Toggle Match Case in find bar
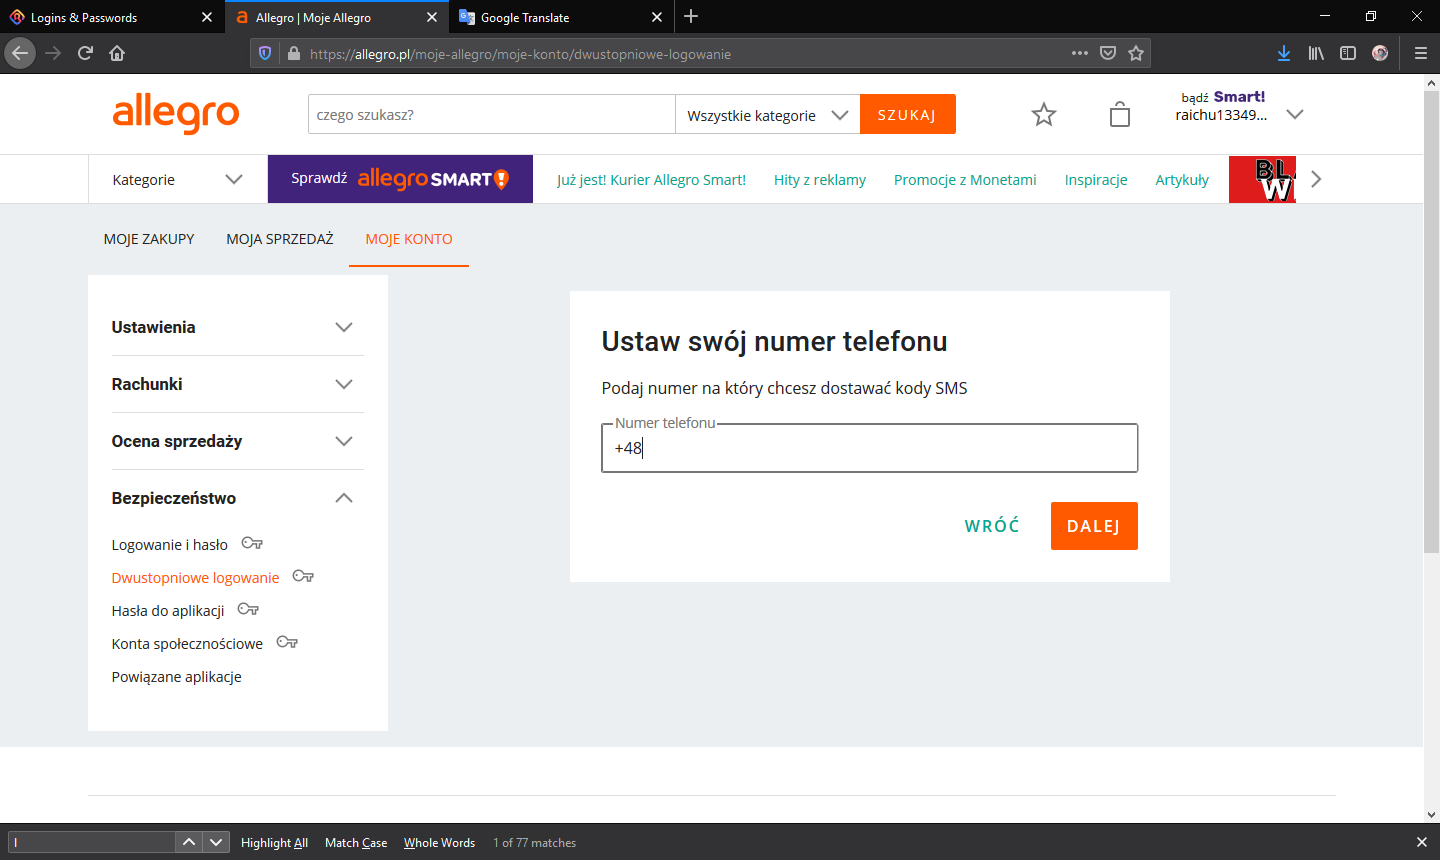This screenshot has width=1440, height=860. [356, 843]
